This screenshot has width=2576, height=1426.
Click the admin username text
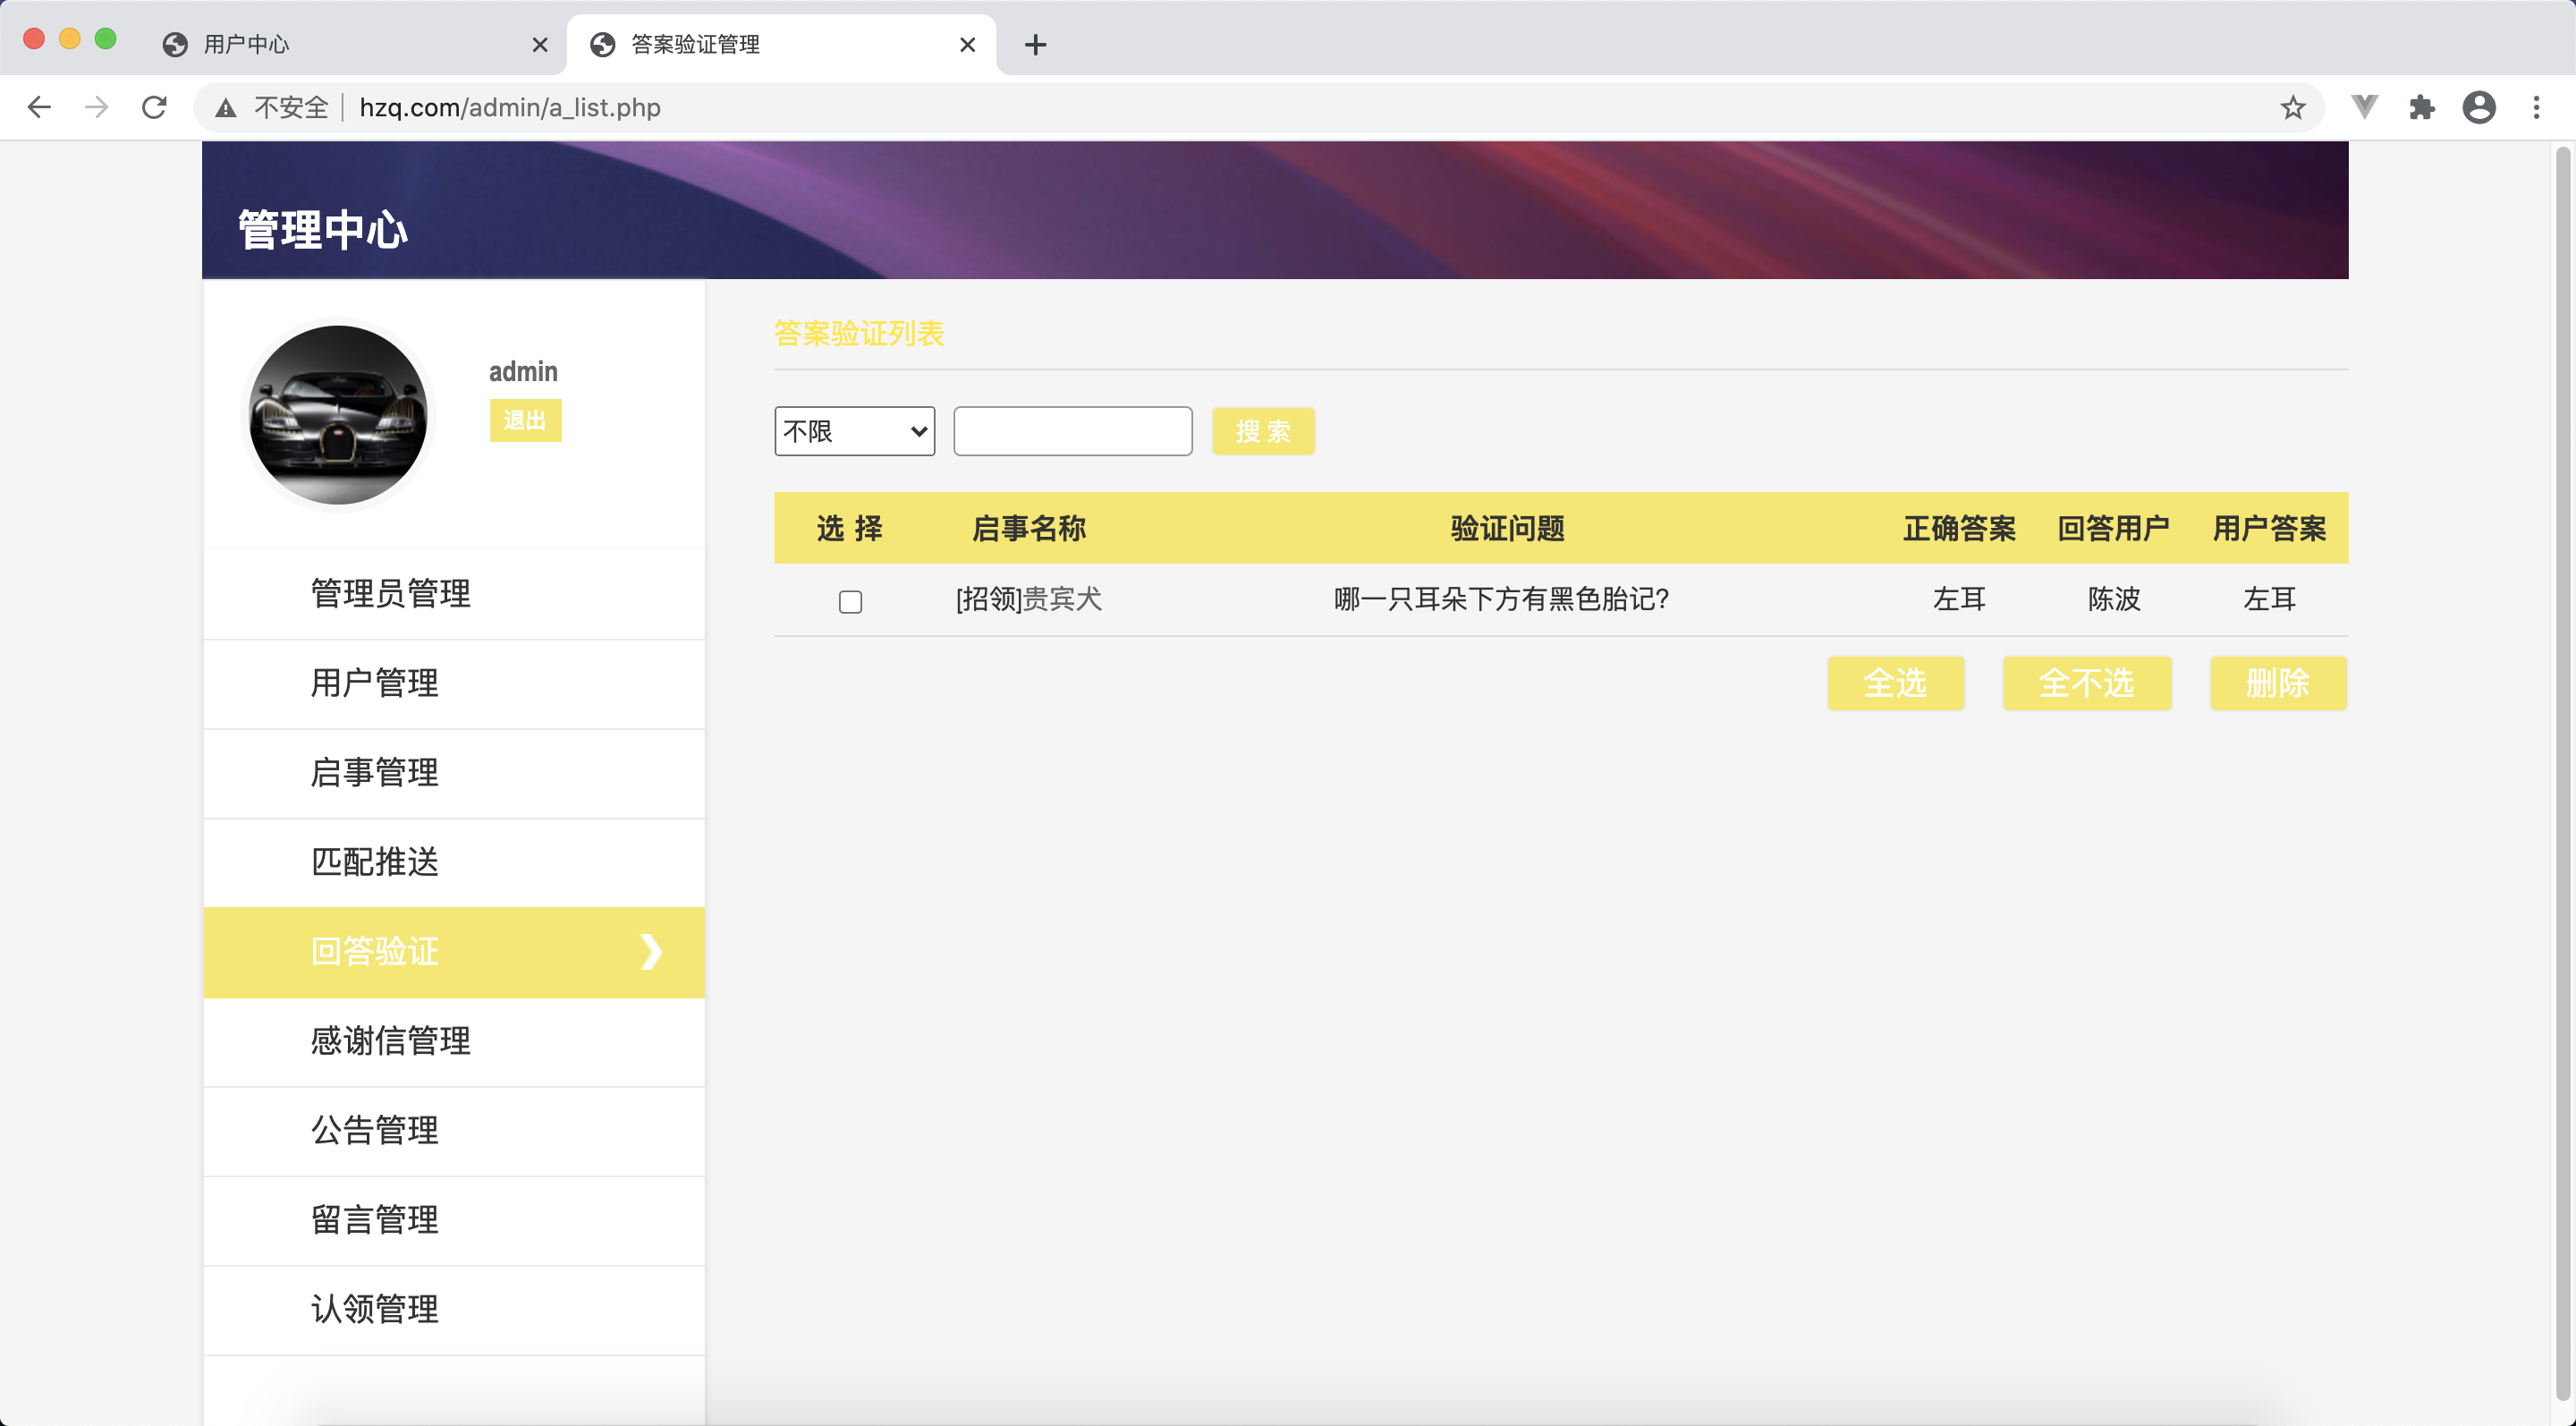point(523,372)
